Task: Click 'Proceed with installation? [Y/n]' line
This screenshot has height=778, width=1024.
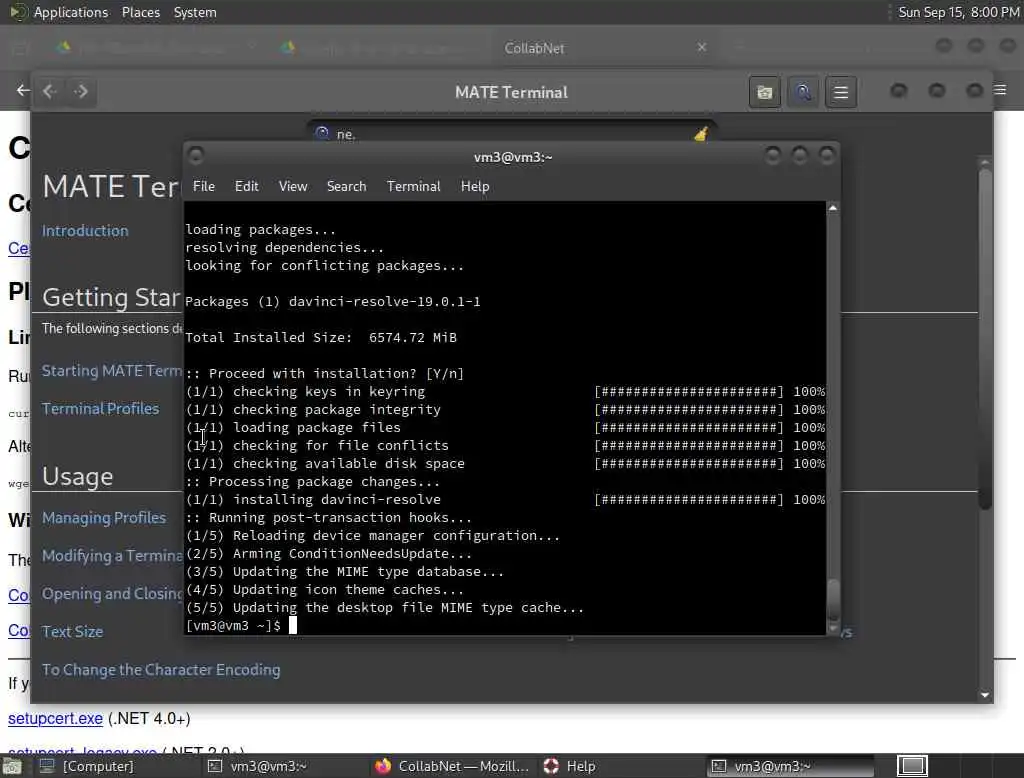Action: pyautogui.click(x=325, y=374)
